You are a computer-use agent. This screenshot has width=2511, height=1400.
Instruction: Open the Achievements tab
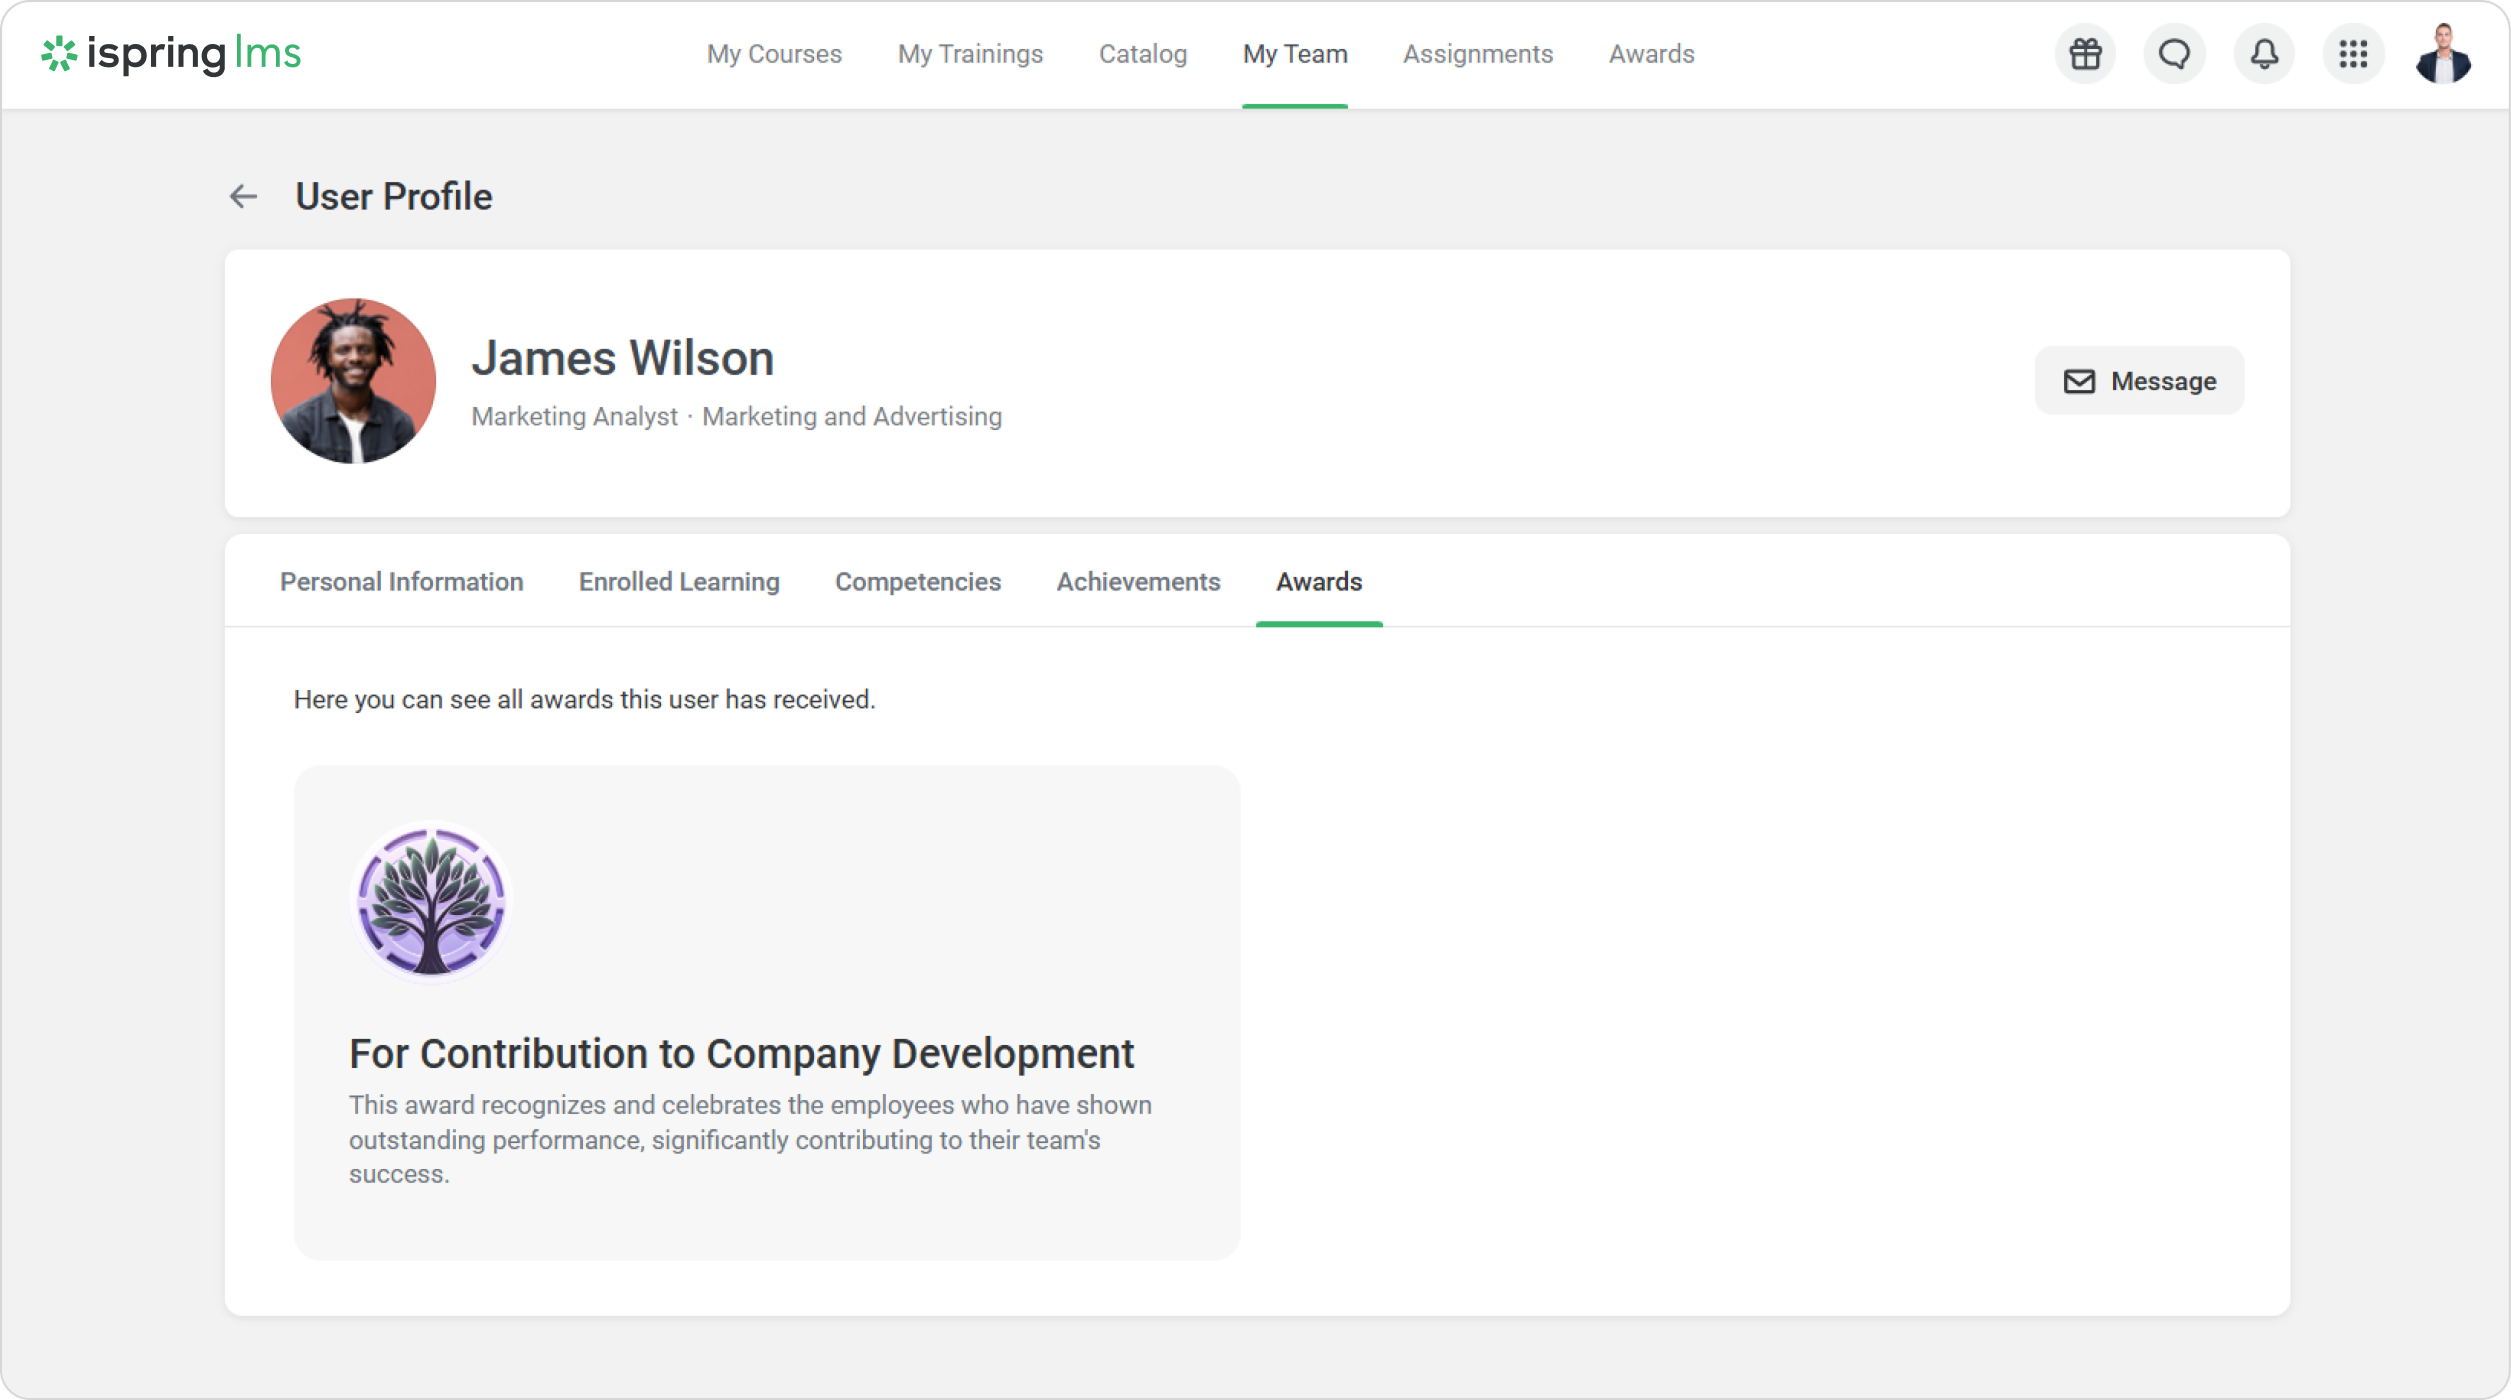pos(1138,582)
